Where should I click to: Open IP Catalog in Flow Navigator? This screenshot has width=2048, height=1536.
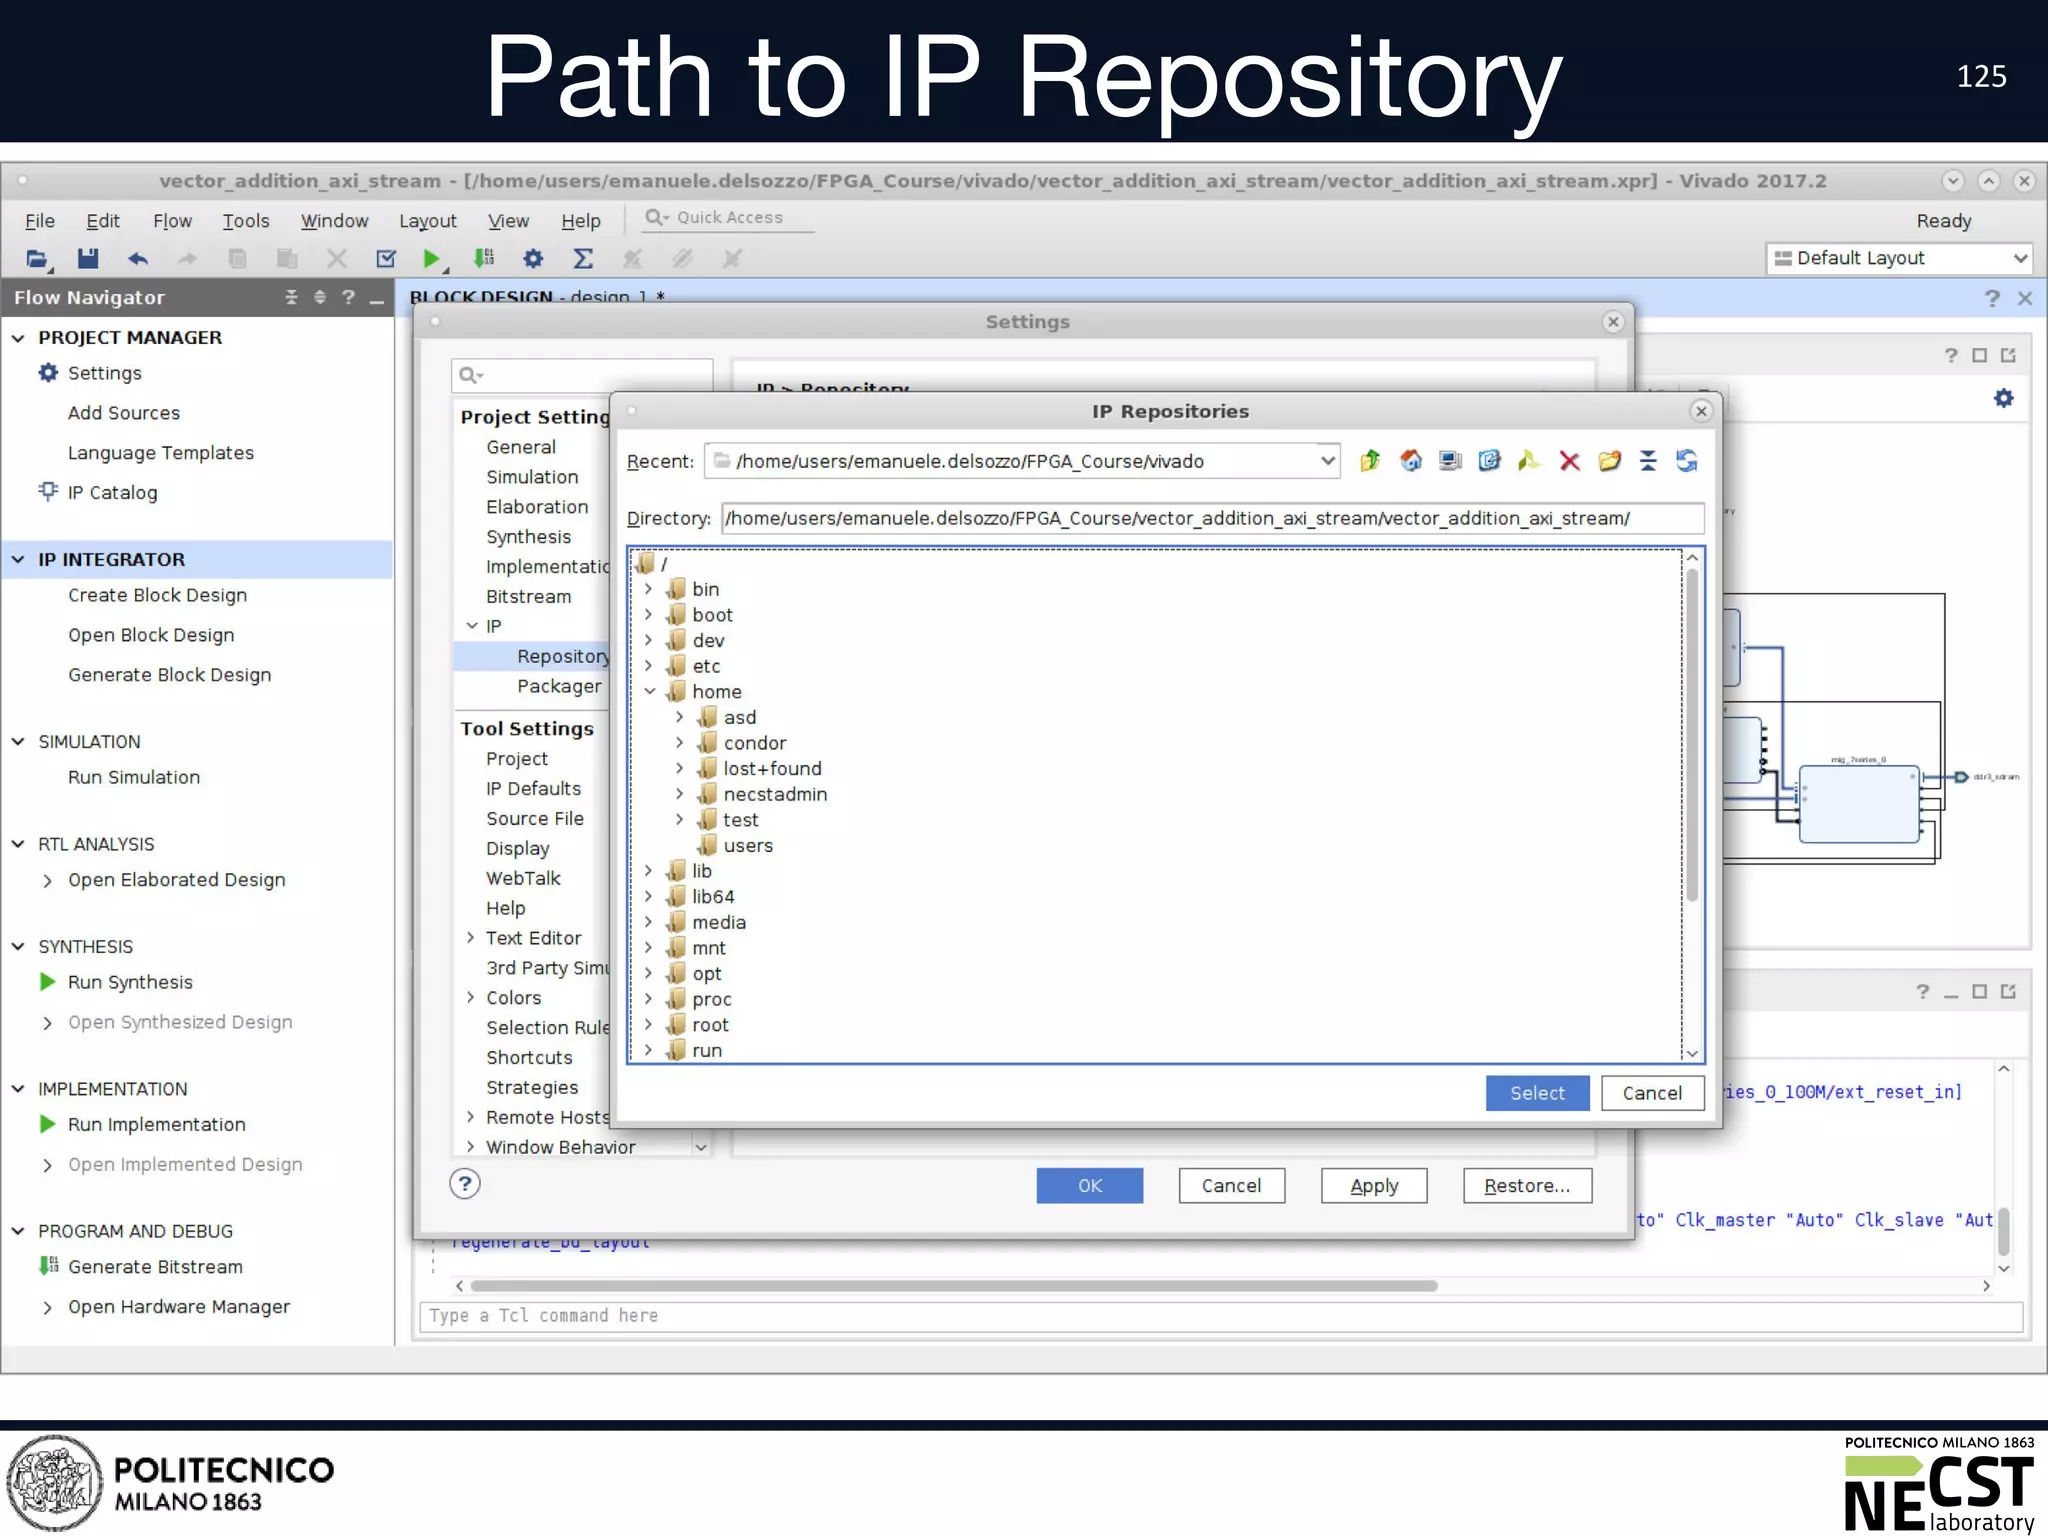coord(112,492)
